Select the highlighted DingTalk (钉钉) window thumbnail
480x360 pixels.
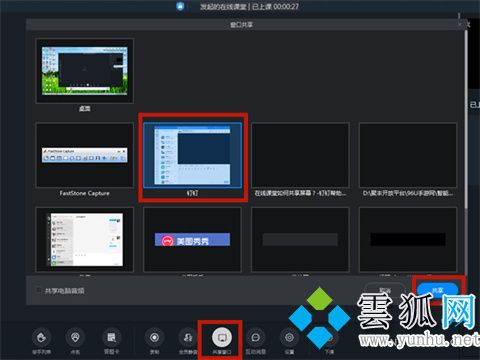[x=192, y=155]
